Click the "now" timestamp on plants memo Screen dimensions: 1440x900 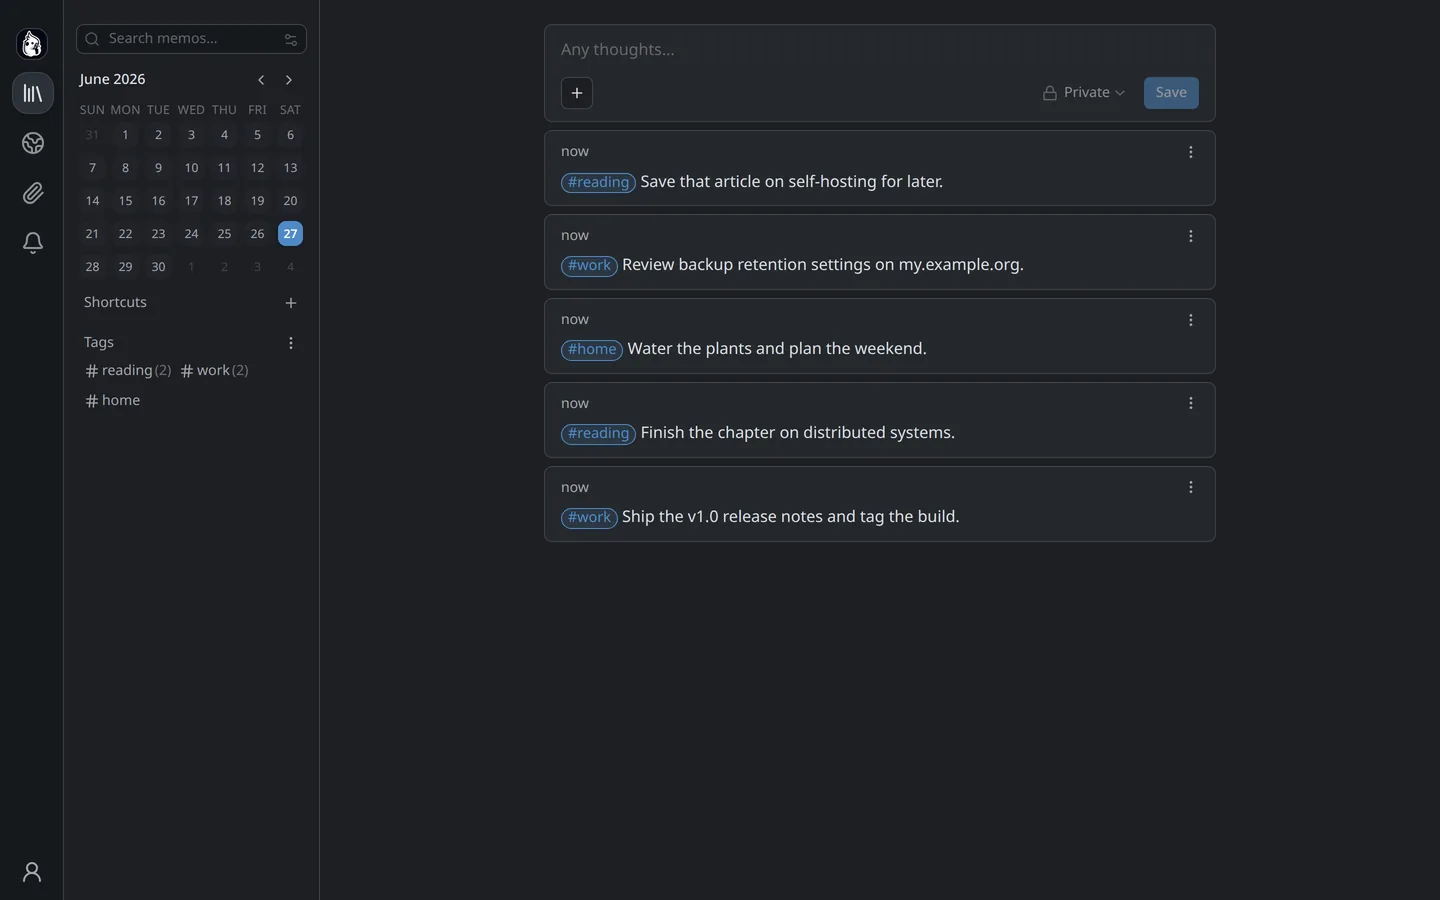[575, 320]
